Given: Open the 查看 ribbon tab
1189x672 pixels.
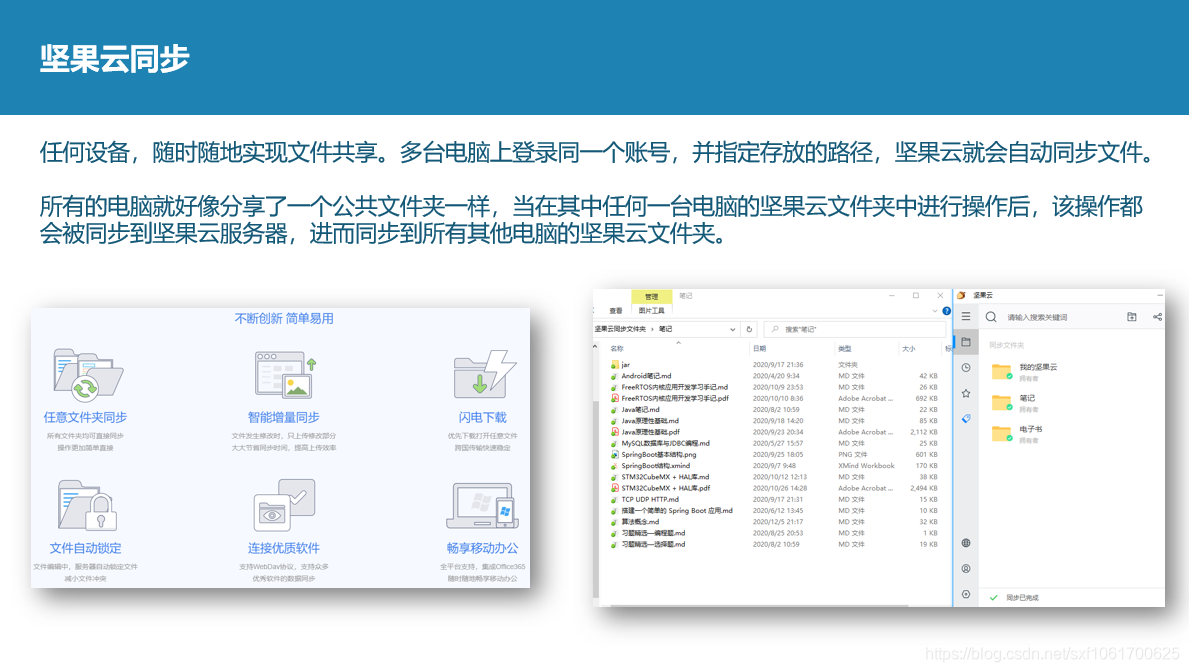Looking at the screenshot, I should [616, 311].
